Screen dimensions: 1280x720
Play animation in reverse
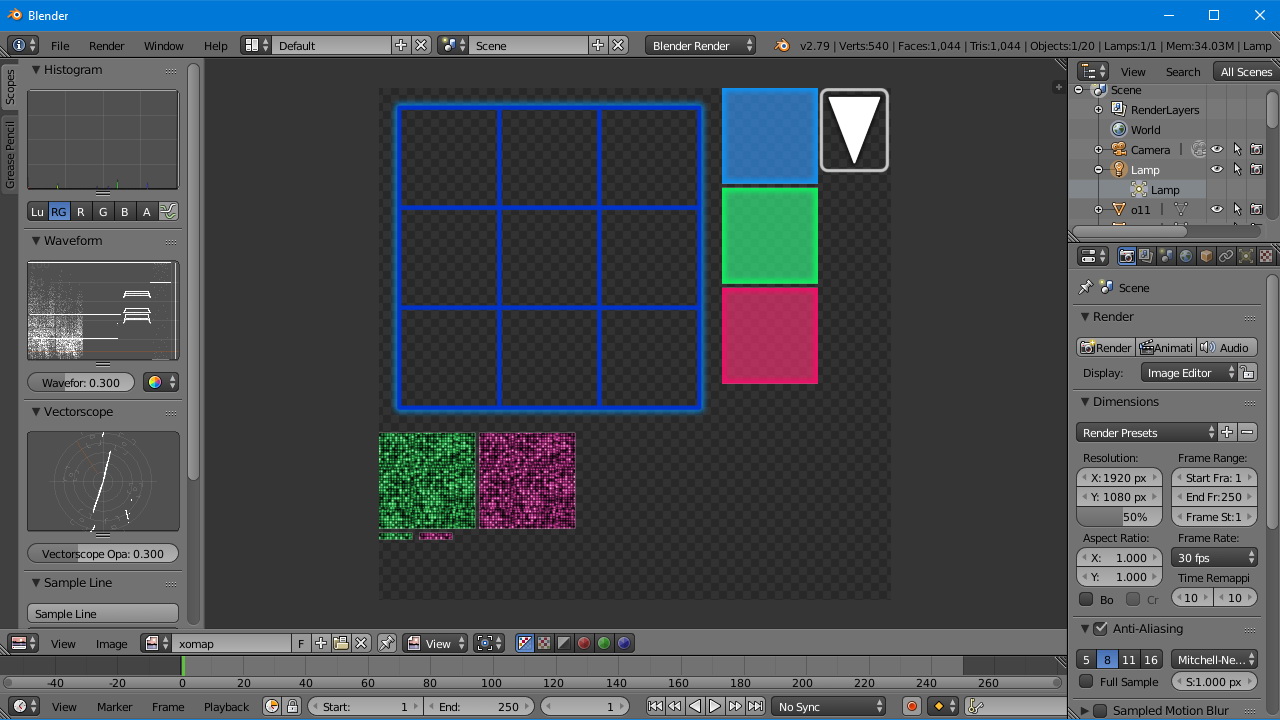tap(695, 706)
